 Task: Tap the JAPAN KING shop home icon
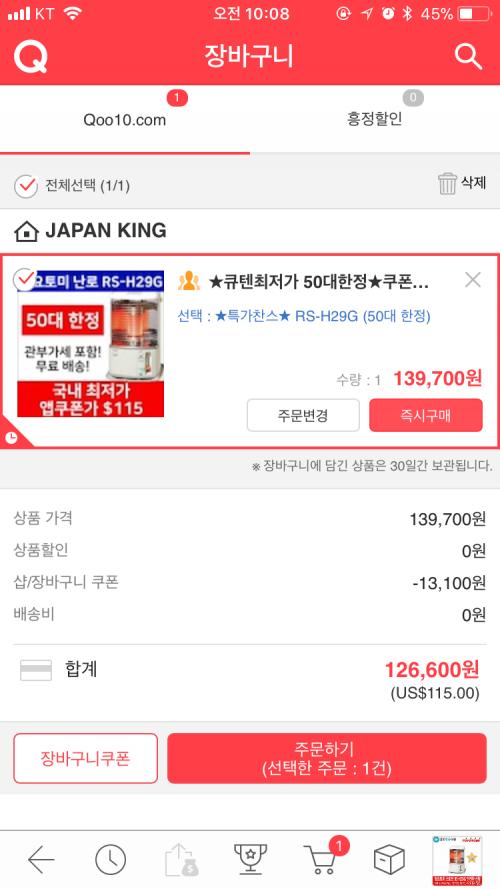tap(26, 231)
